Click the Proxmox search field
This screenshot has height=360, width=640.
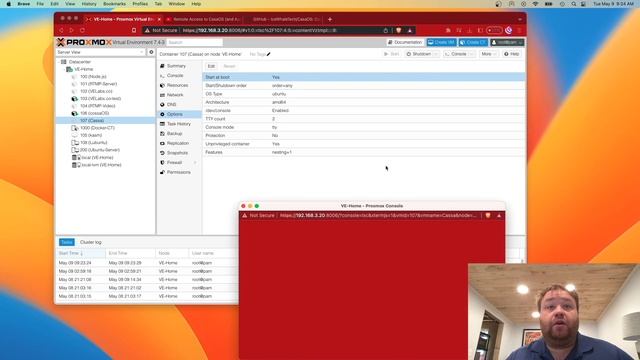coord(195,42)
